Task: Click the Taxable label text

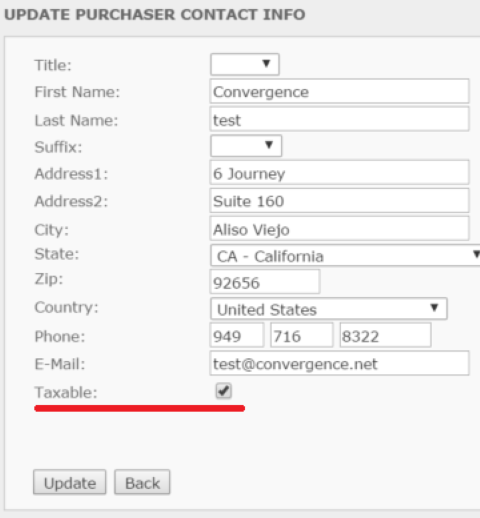Action: point(66,392)
